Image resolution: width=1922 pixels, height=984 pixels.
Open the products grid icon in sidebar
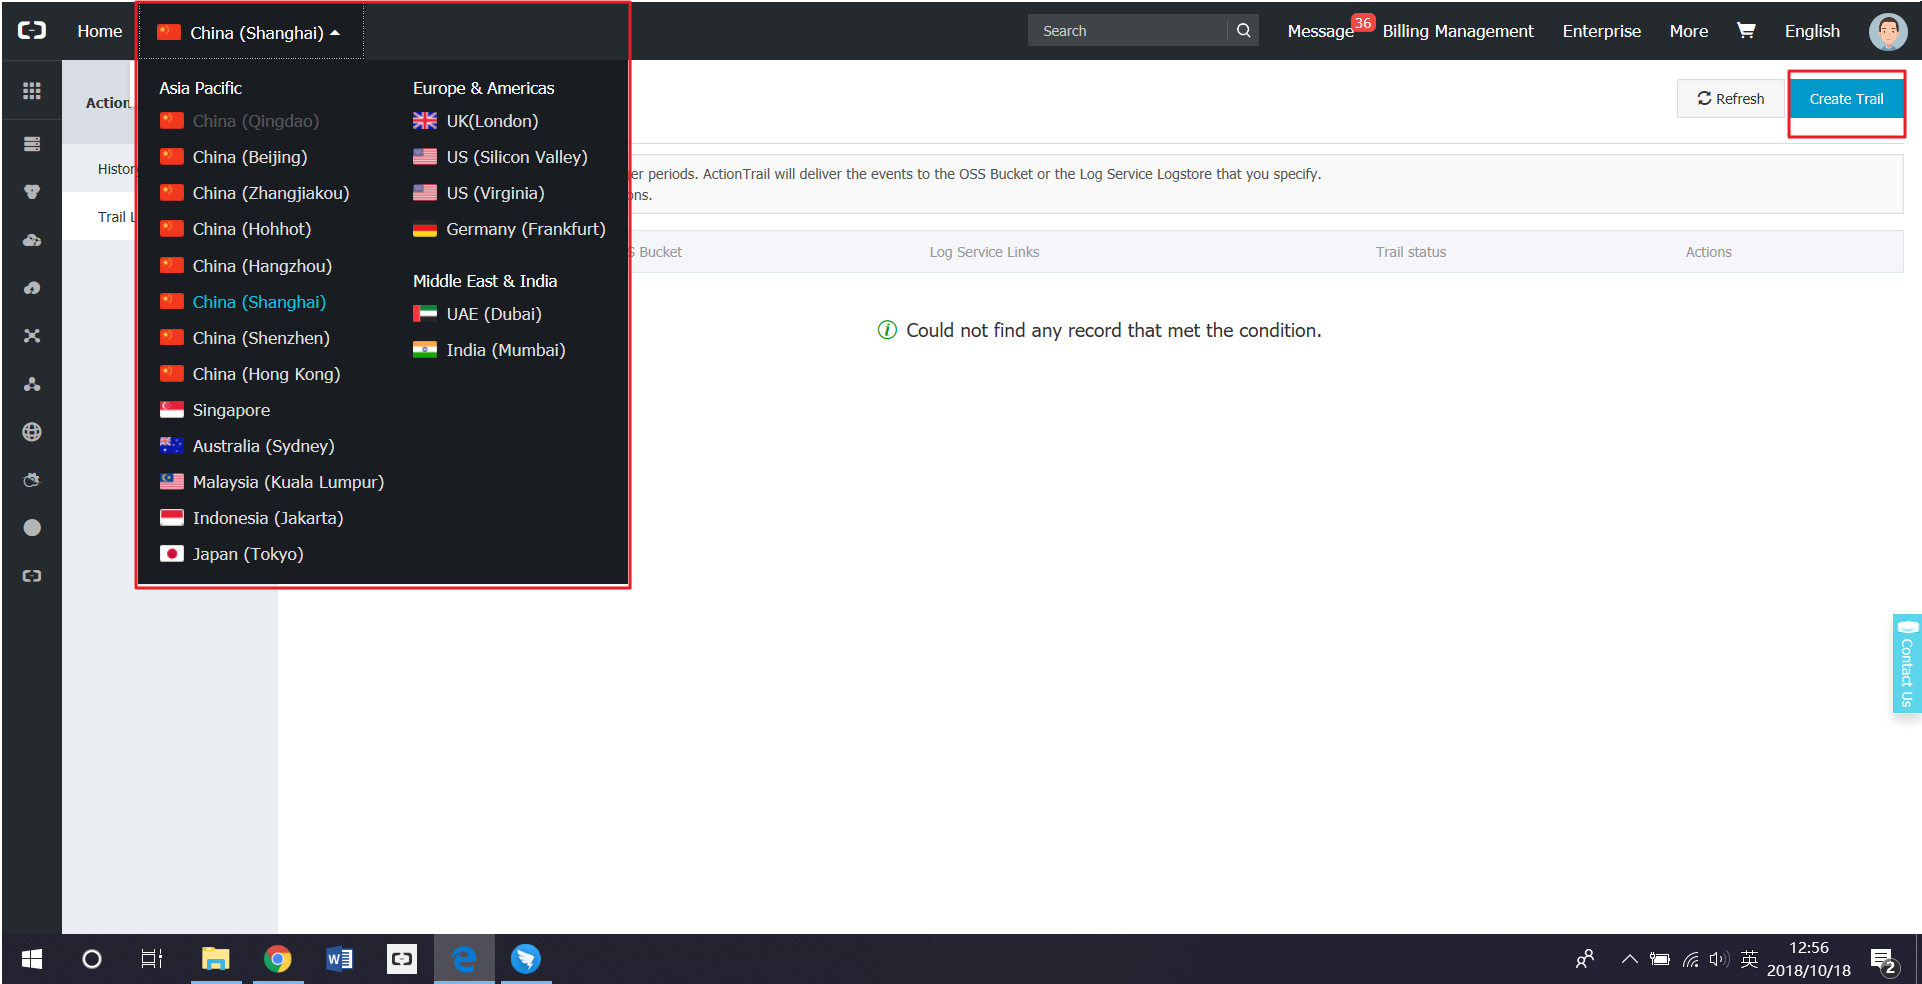32,91
